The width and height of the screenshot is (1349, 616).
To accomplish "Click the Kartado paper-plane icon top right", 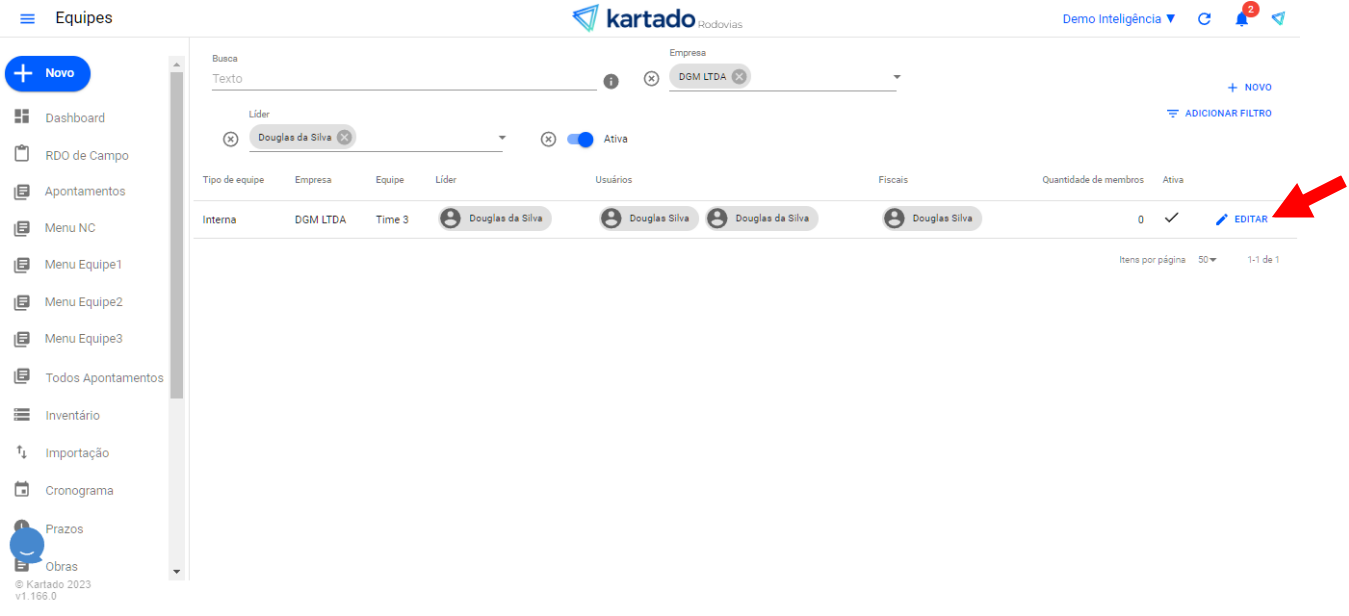I will click(x=1278, y=19).
